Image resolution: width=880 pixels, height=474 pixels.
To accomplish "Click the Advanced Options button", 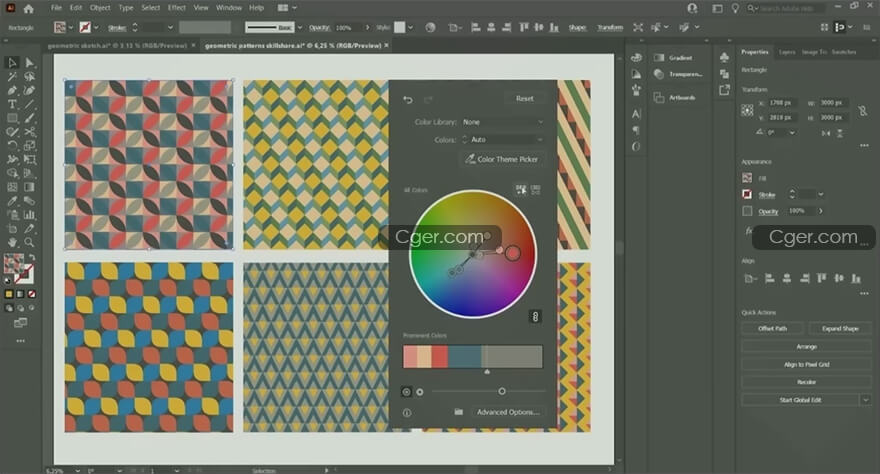I will 508,412.
